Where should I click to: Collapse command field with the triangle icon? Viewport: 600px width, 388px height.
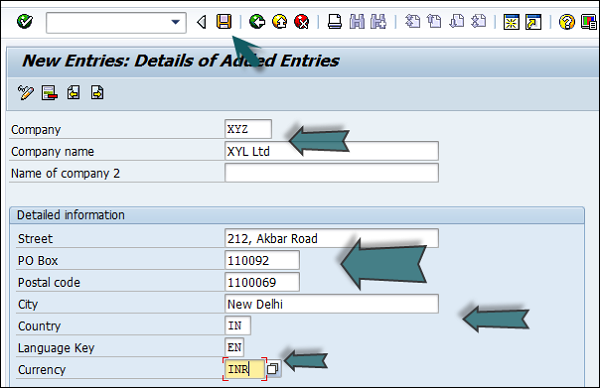click(x=202, y=22)
